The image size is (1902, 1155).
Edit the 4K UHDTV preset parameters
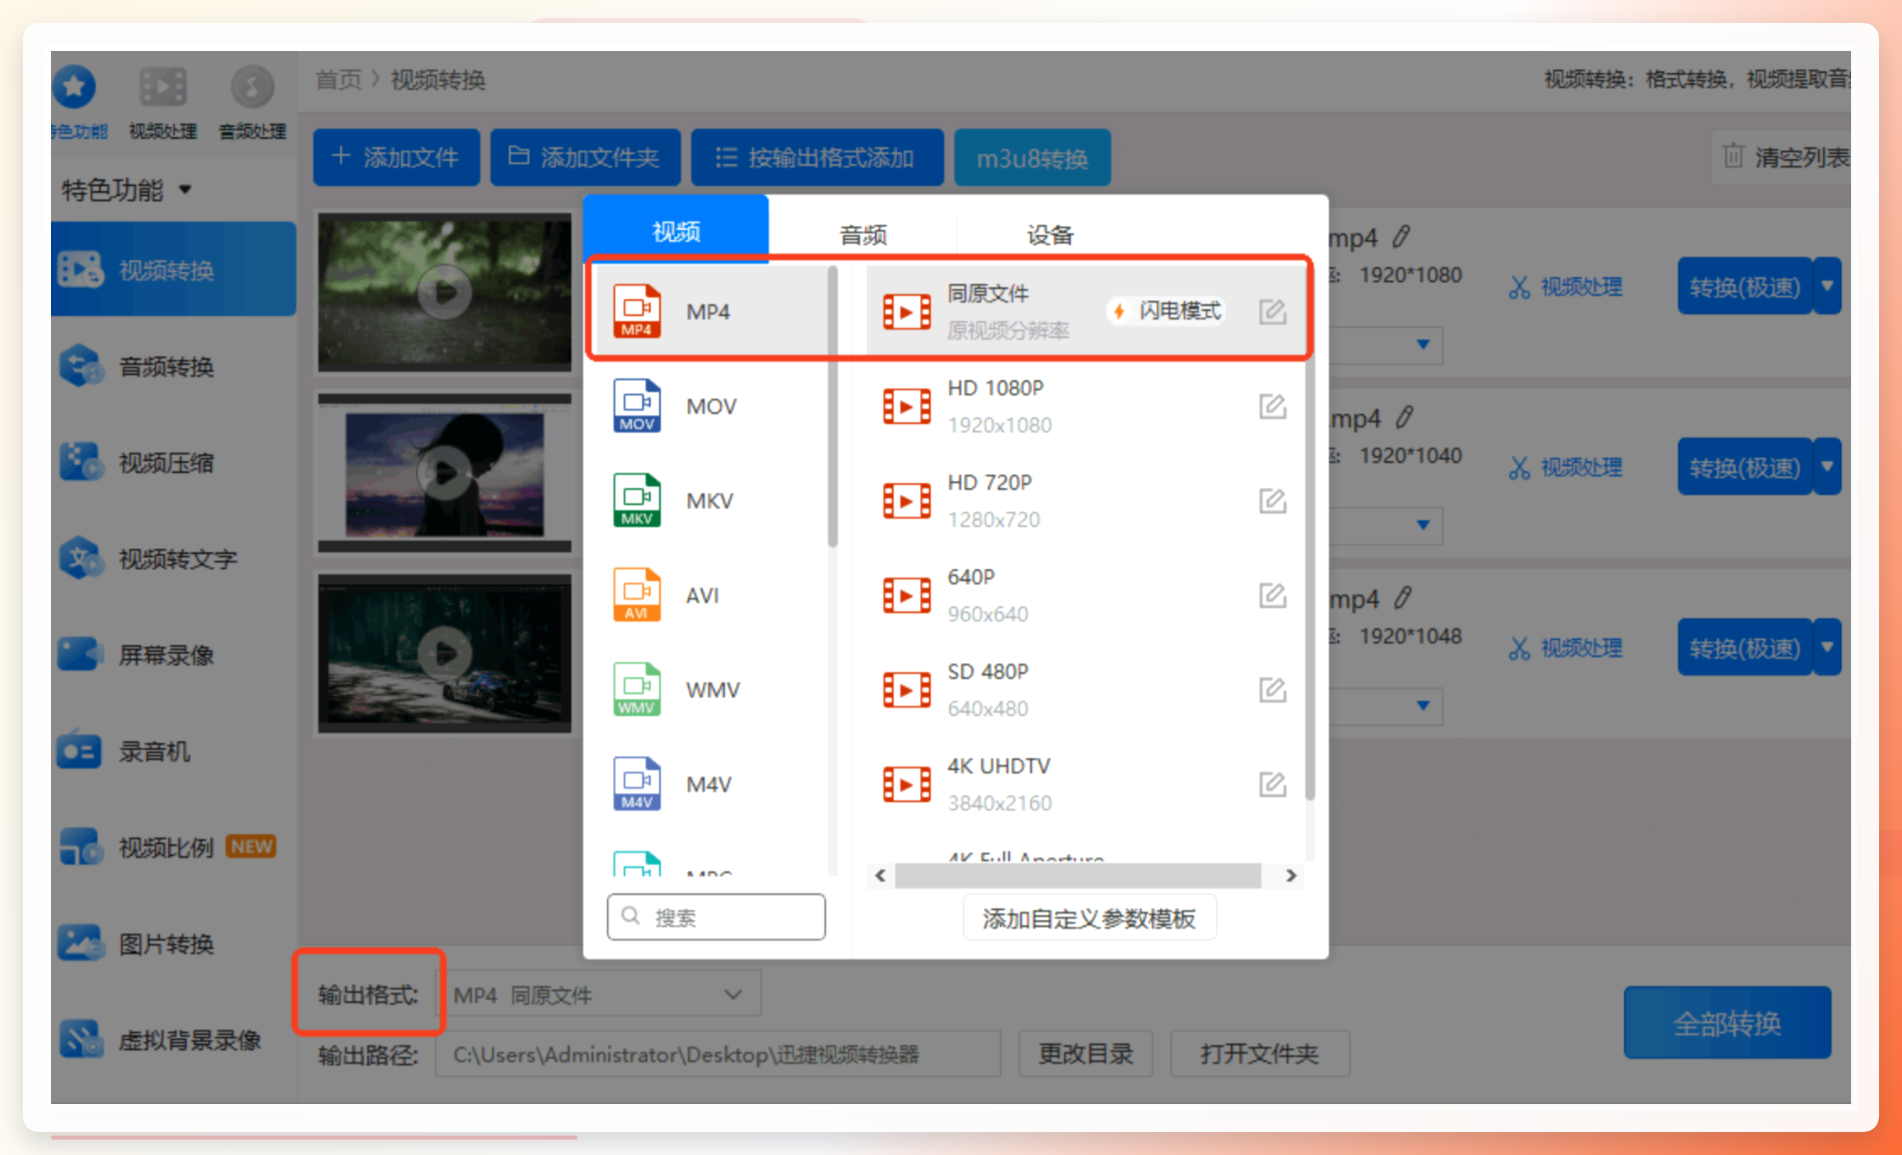pos(1272,784)
